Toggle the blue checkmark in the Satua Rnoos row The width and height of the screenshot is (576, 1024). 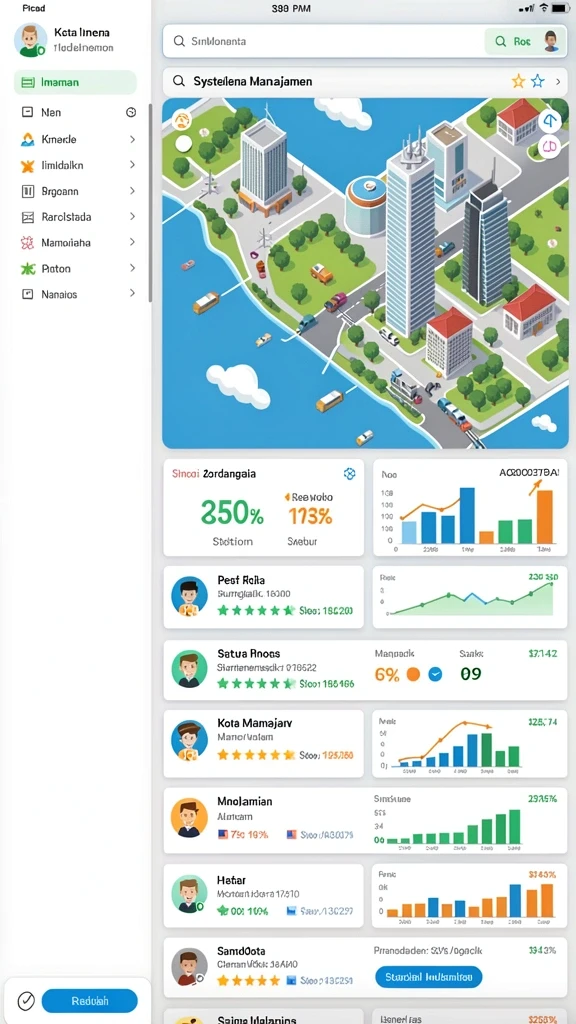tap(435, 675)
